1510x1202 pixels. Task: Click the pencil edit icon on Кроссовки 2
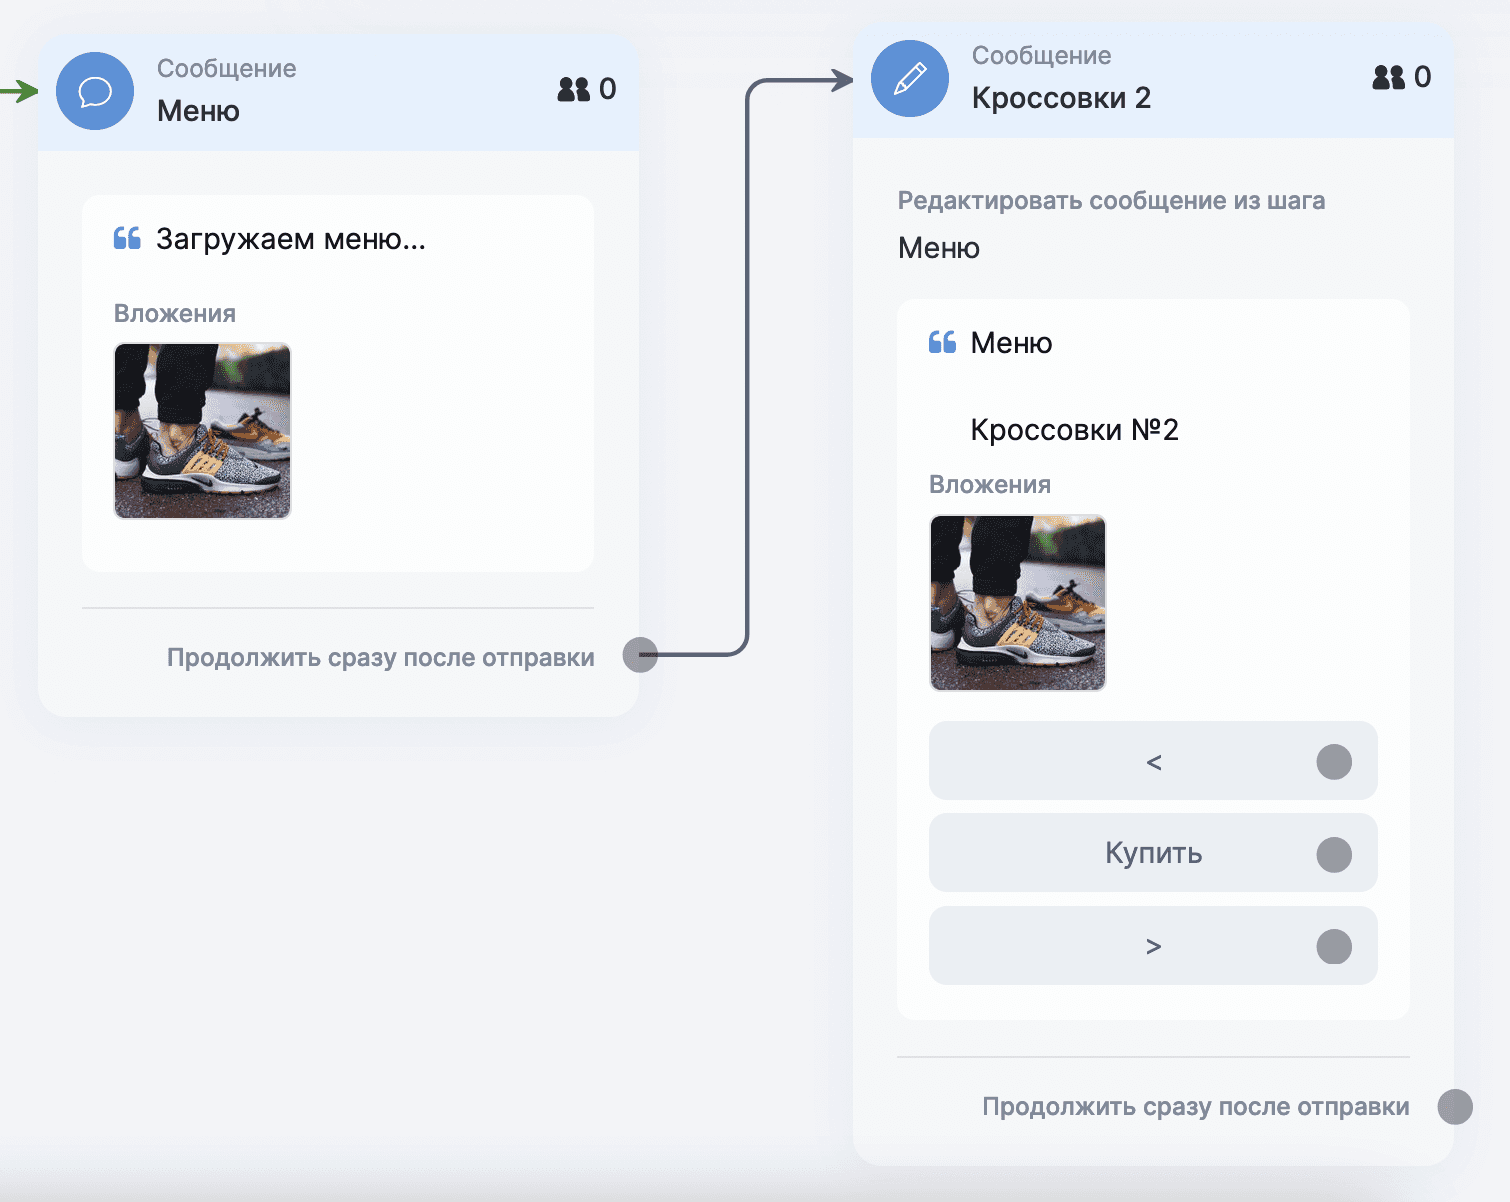coord(910,78)
